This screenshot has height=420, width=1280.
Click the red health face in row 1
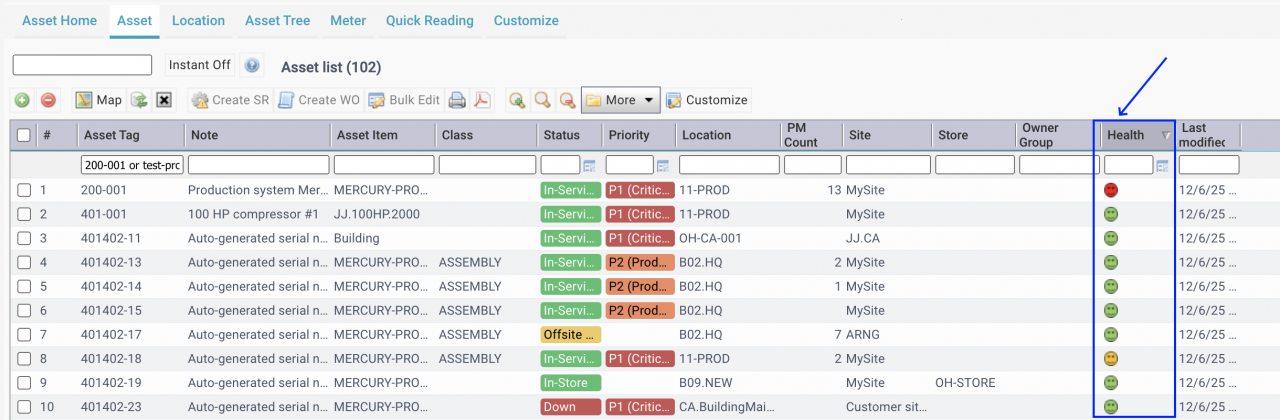pos(1110,190)
